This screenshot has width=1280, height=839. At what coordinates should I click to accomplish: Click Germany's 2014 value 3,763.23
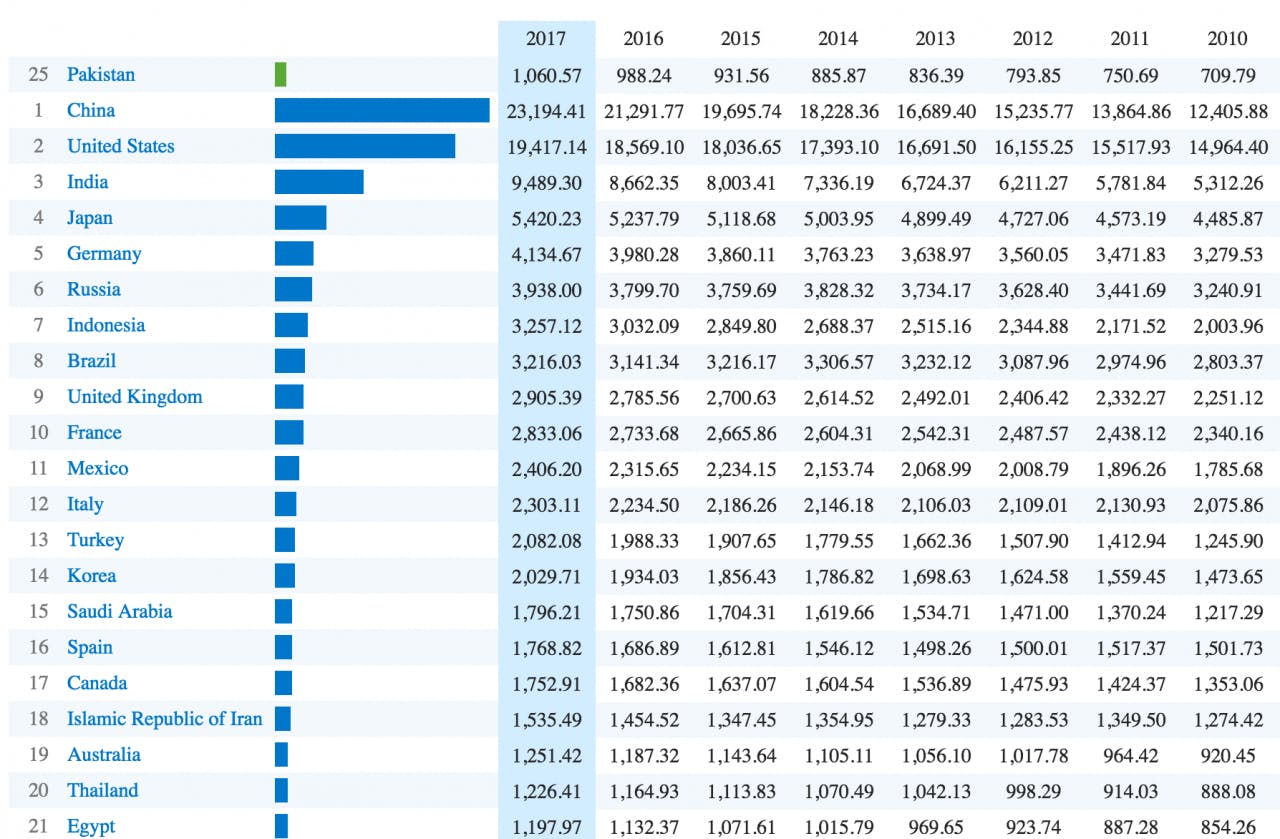pyautogui.click(x=838, y=254)
